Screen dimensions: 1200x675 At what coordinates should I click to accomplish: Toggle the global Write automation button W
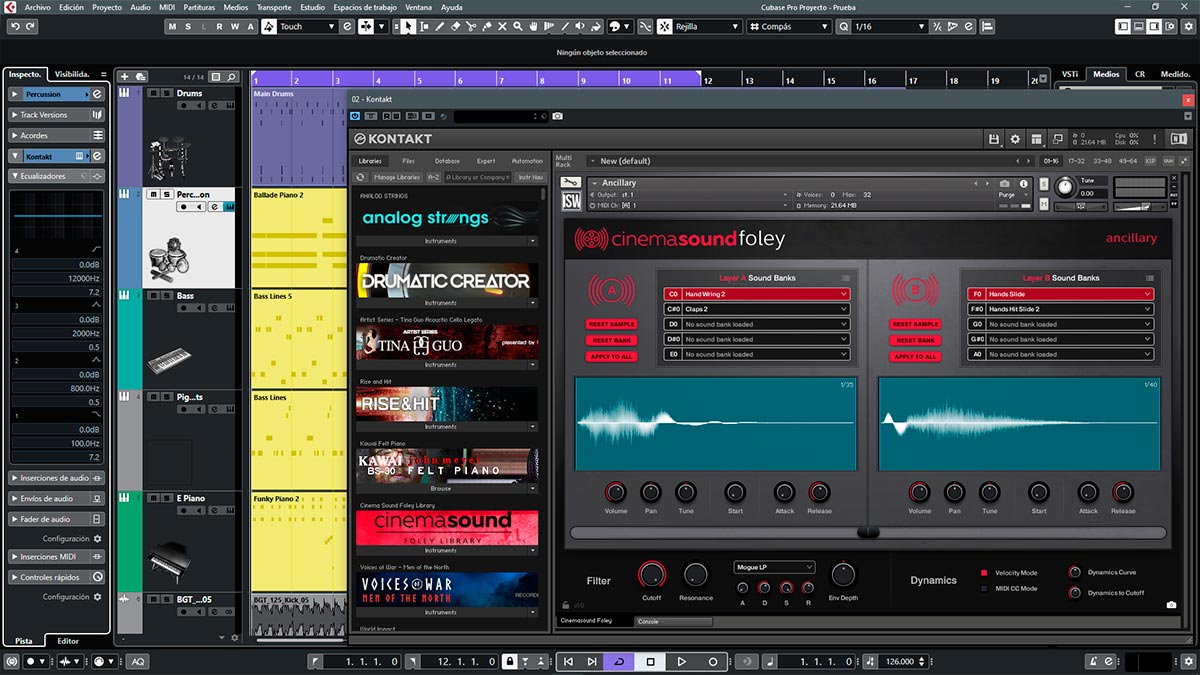pos(235,27)
